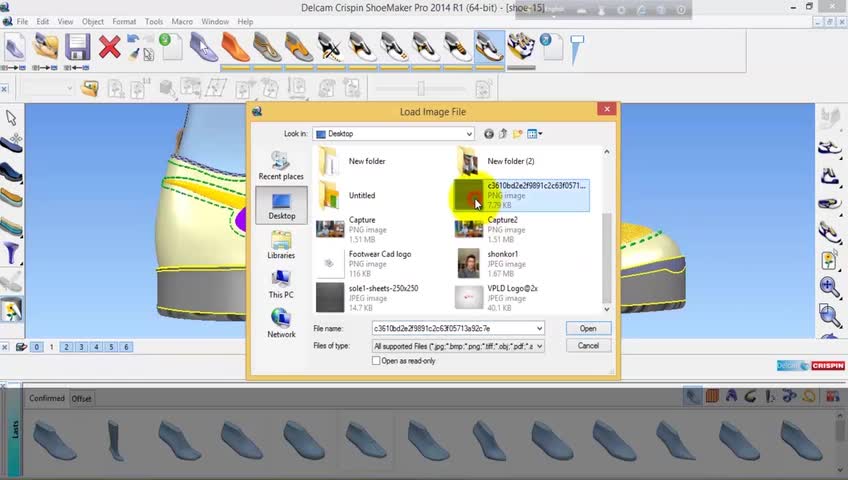Switch to the Offset tab
This screenshot has width=848, height=480.
pyautogui.click(x=82, y=399)
